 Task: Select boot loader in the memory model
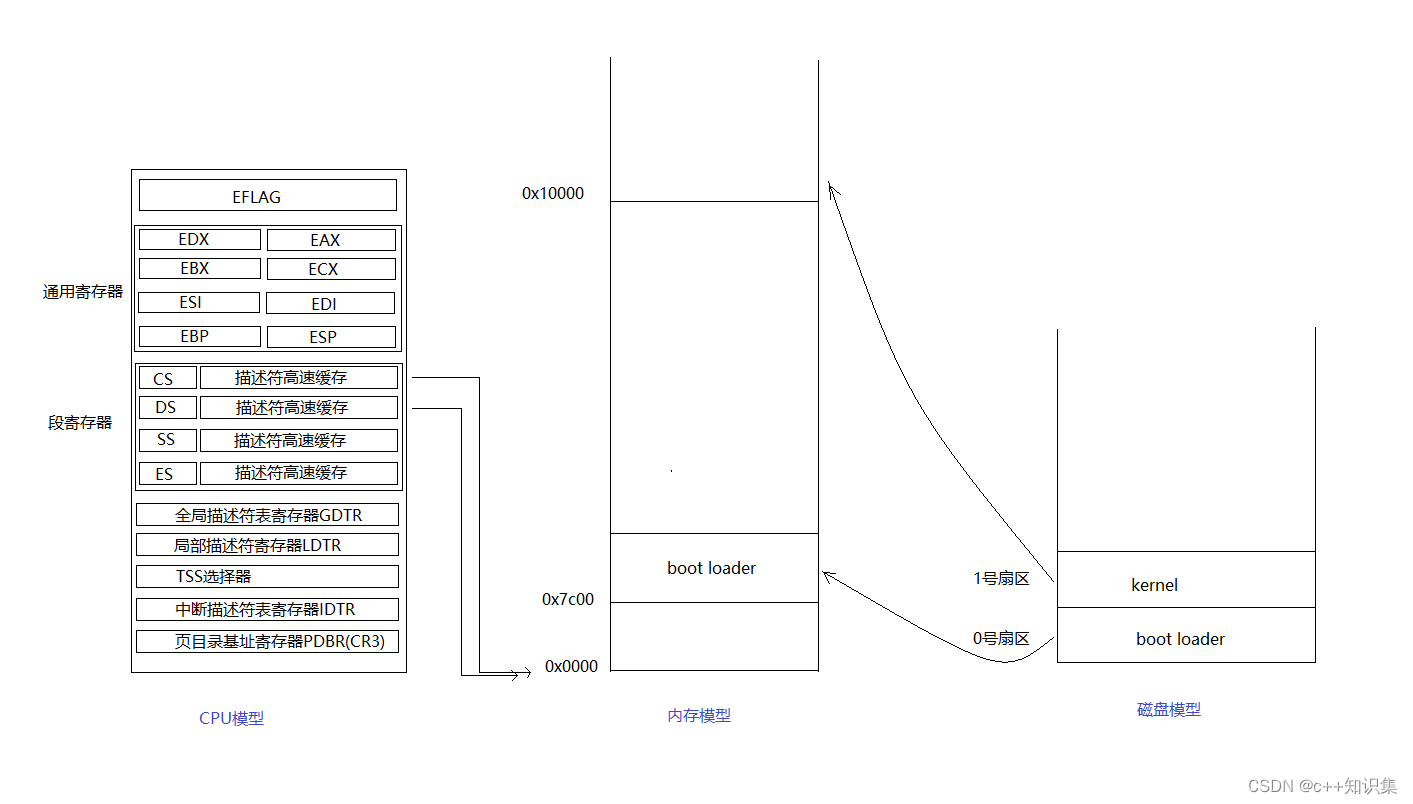[712, 568]
